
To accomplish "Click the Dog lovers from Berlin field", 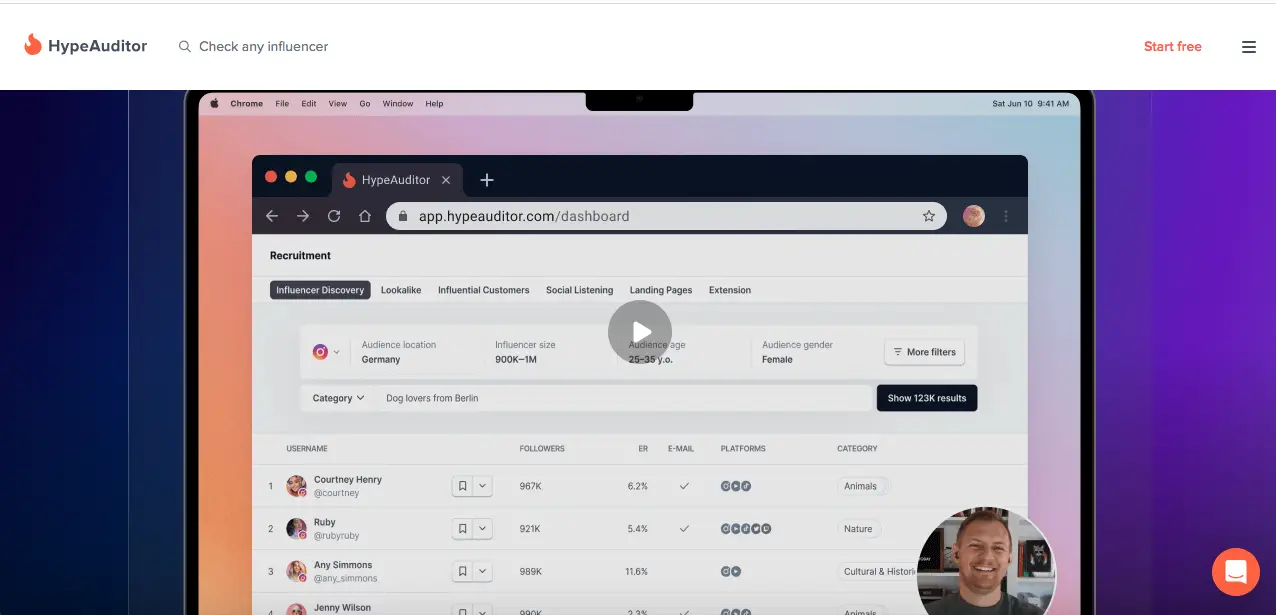I will click(x=624, y=398).
